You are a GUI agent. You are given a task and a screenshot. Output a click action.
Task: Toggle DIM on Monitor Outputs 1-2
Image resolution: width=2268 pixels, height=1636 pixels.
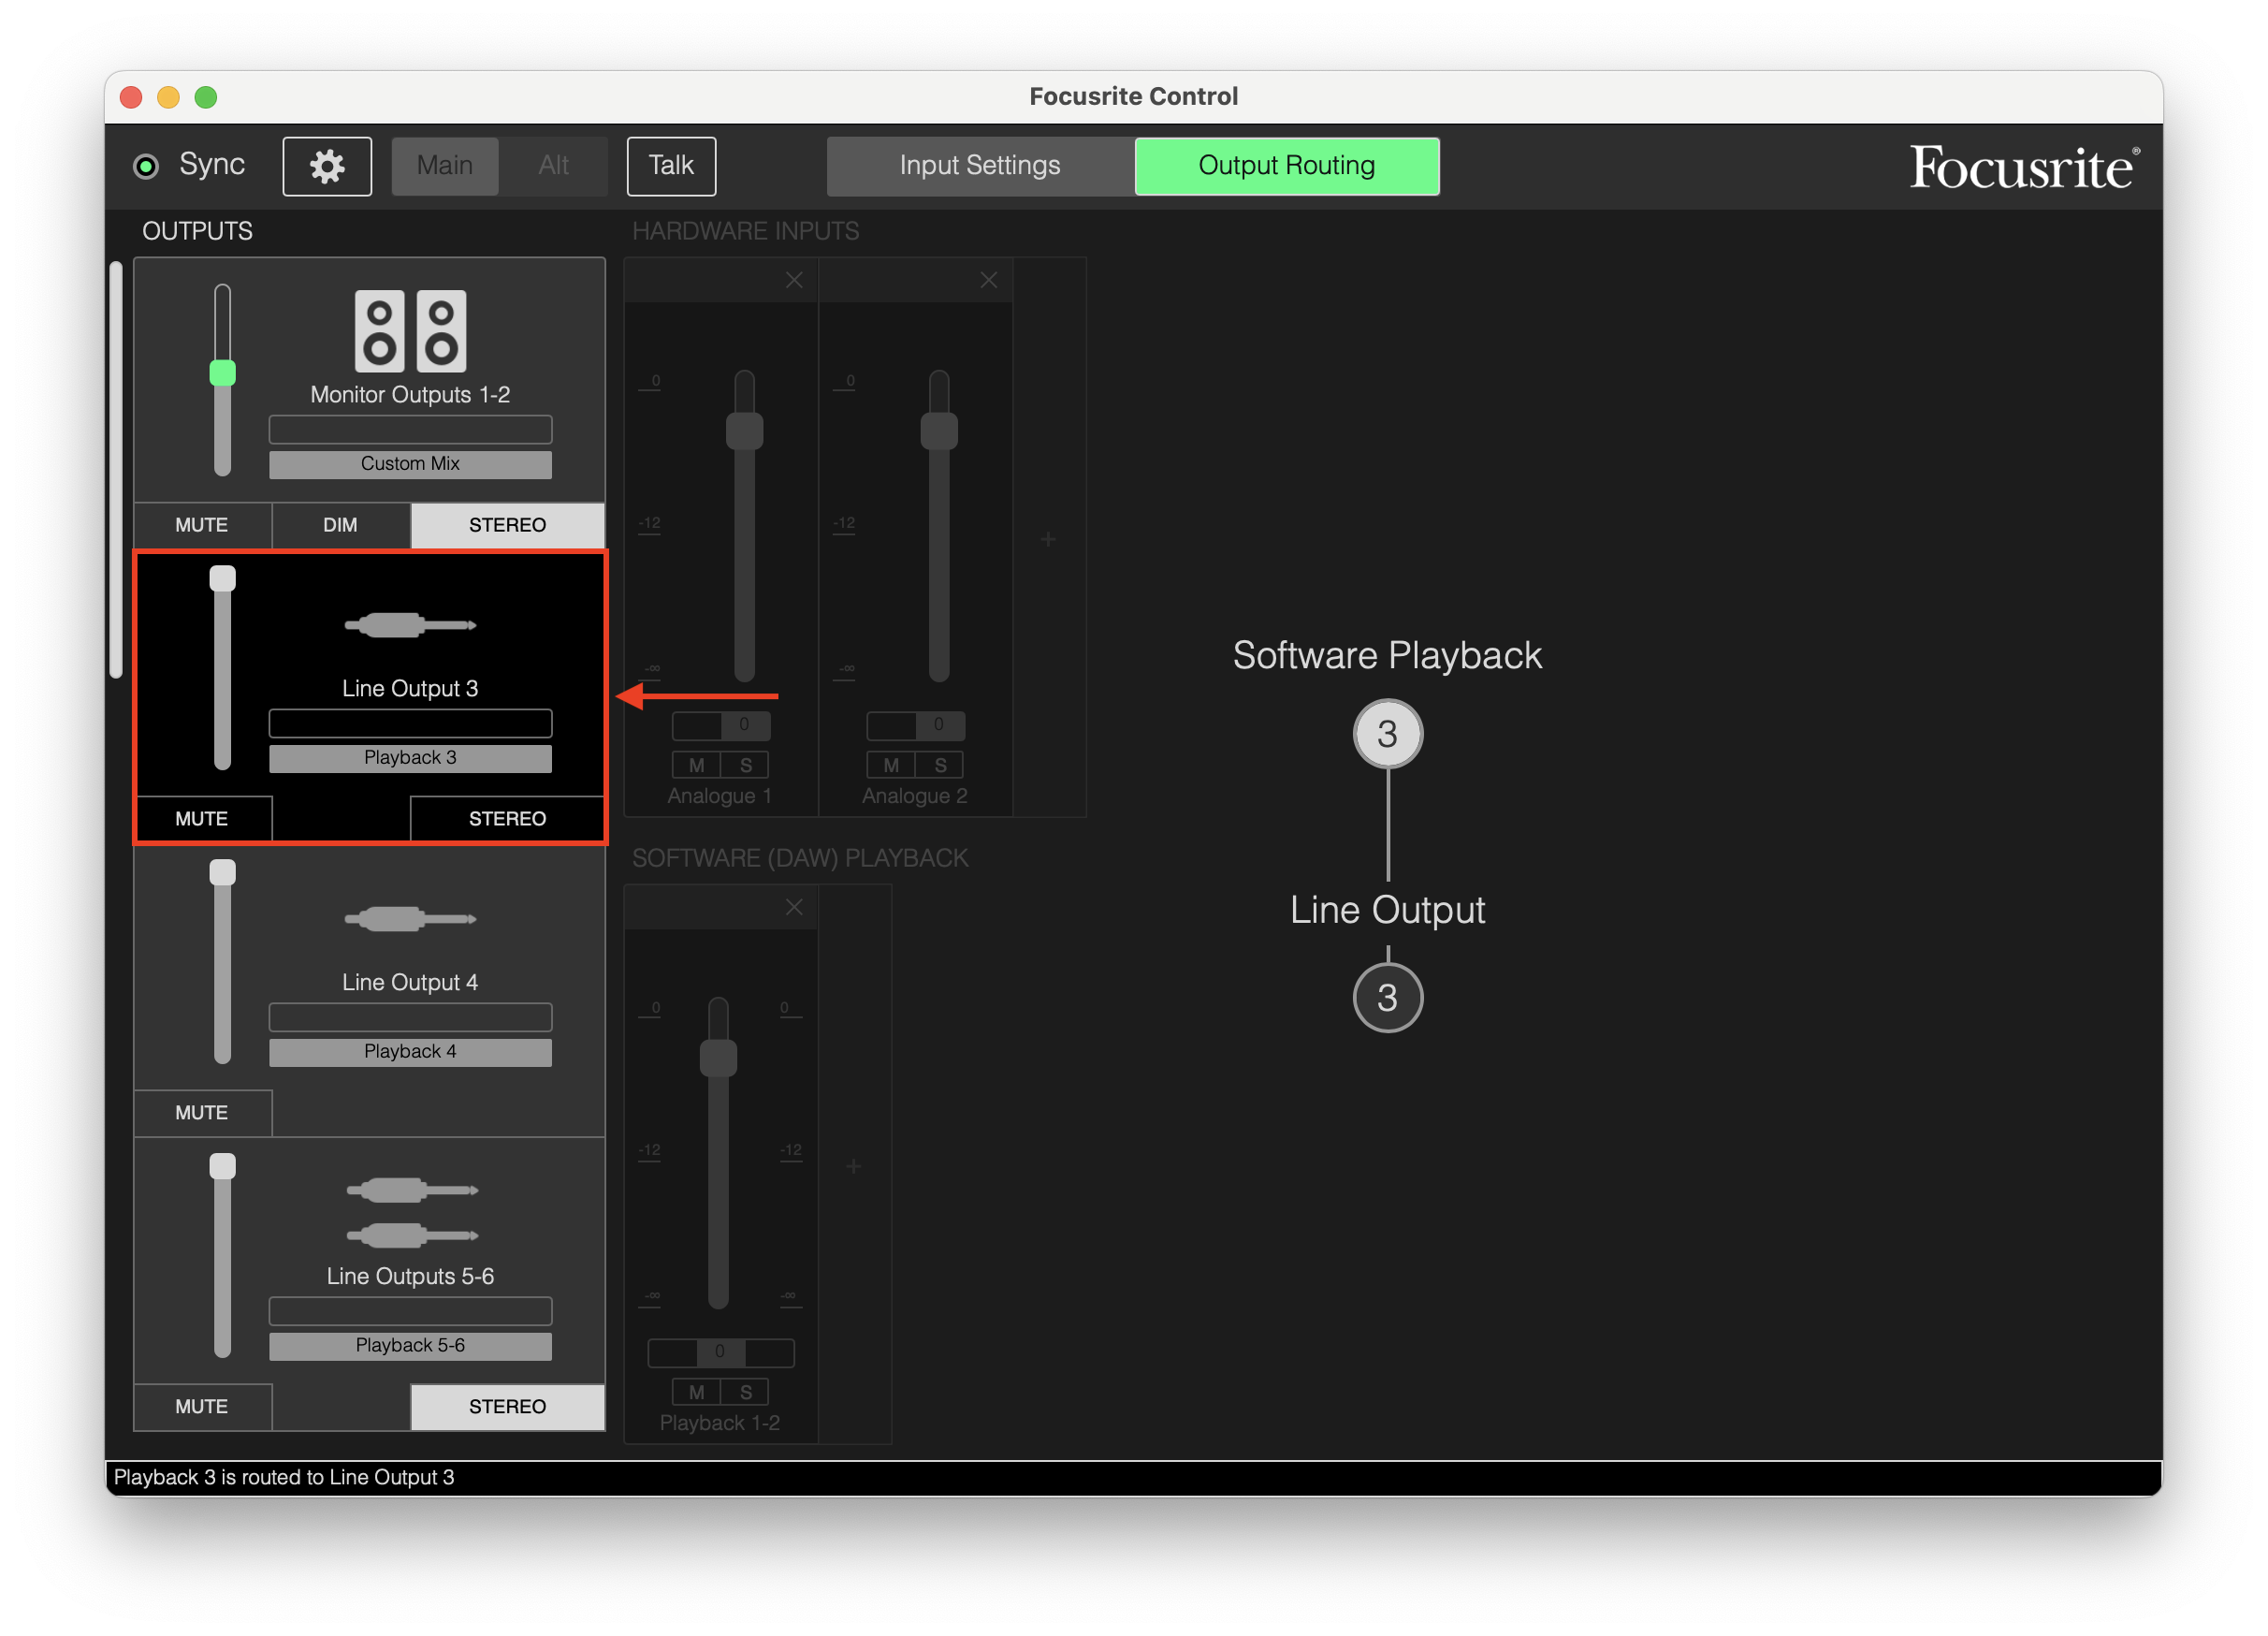pos(340,525)
